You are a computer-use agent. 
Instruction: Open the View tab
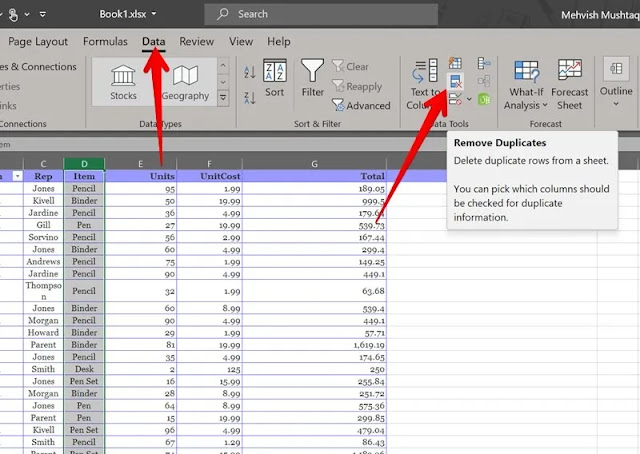coord(241,42)
